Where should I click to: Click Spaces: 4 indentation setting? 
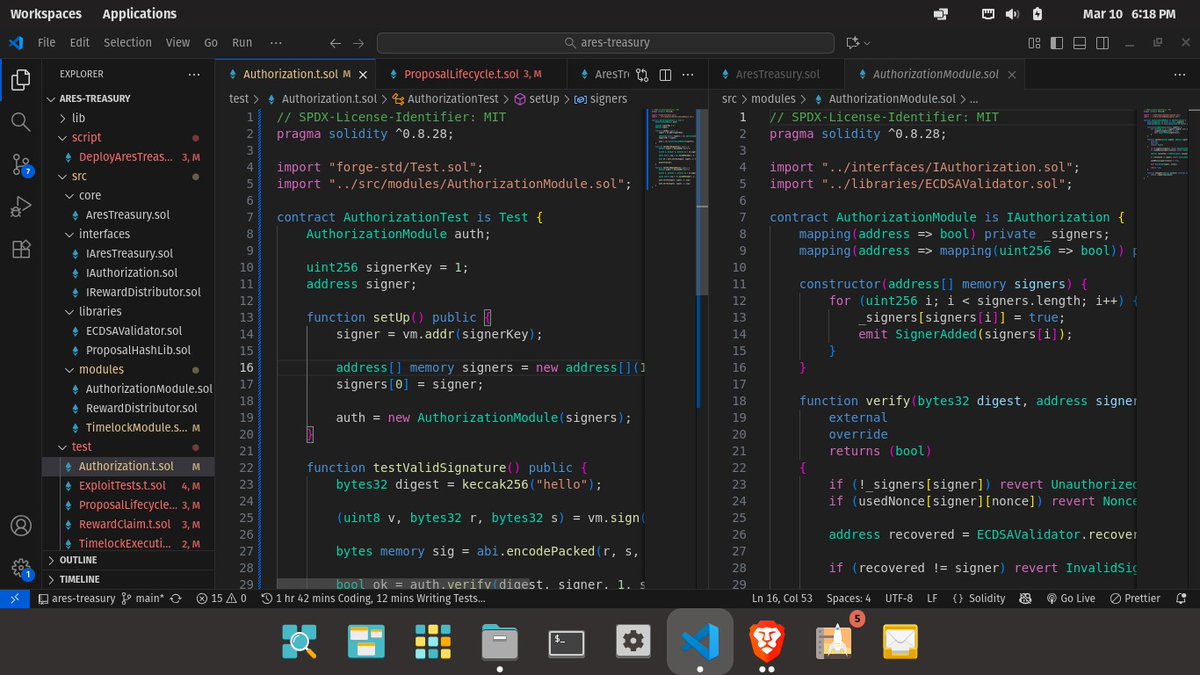tap(850, 598)
